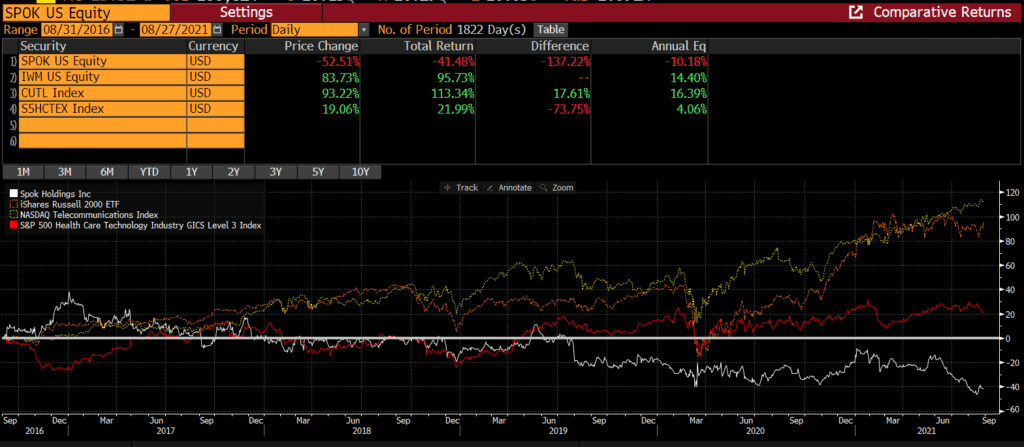This screenshot has width=1024, height=447.
Task: Click the NASDAQ Telecommunications Index legend label
Action: pos(89,215)
